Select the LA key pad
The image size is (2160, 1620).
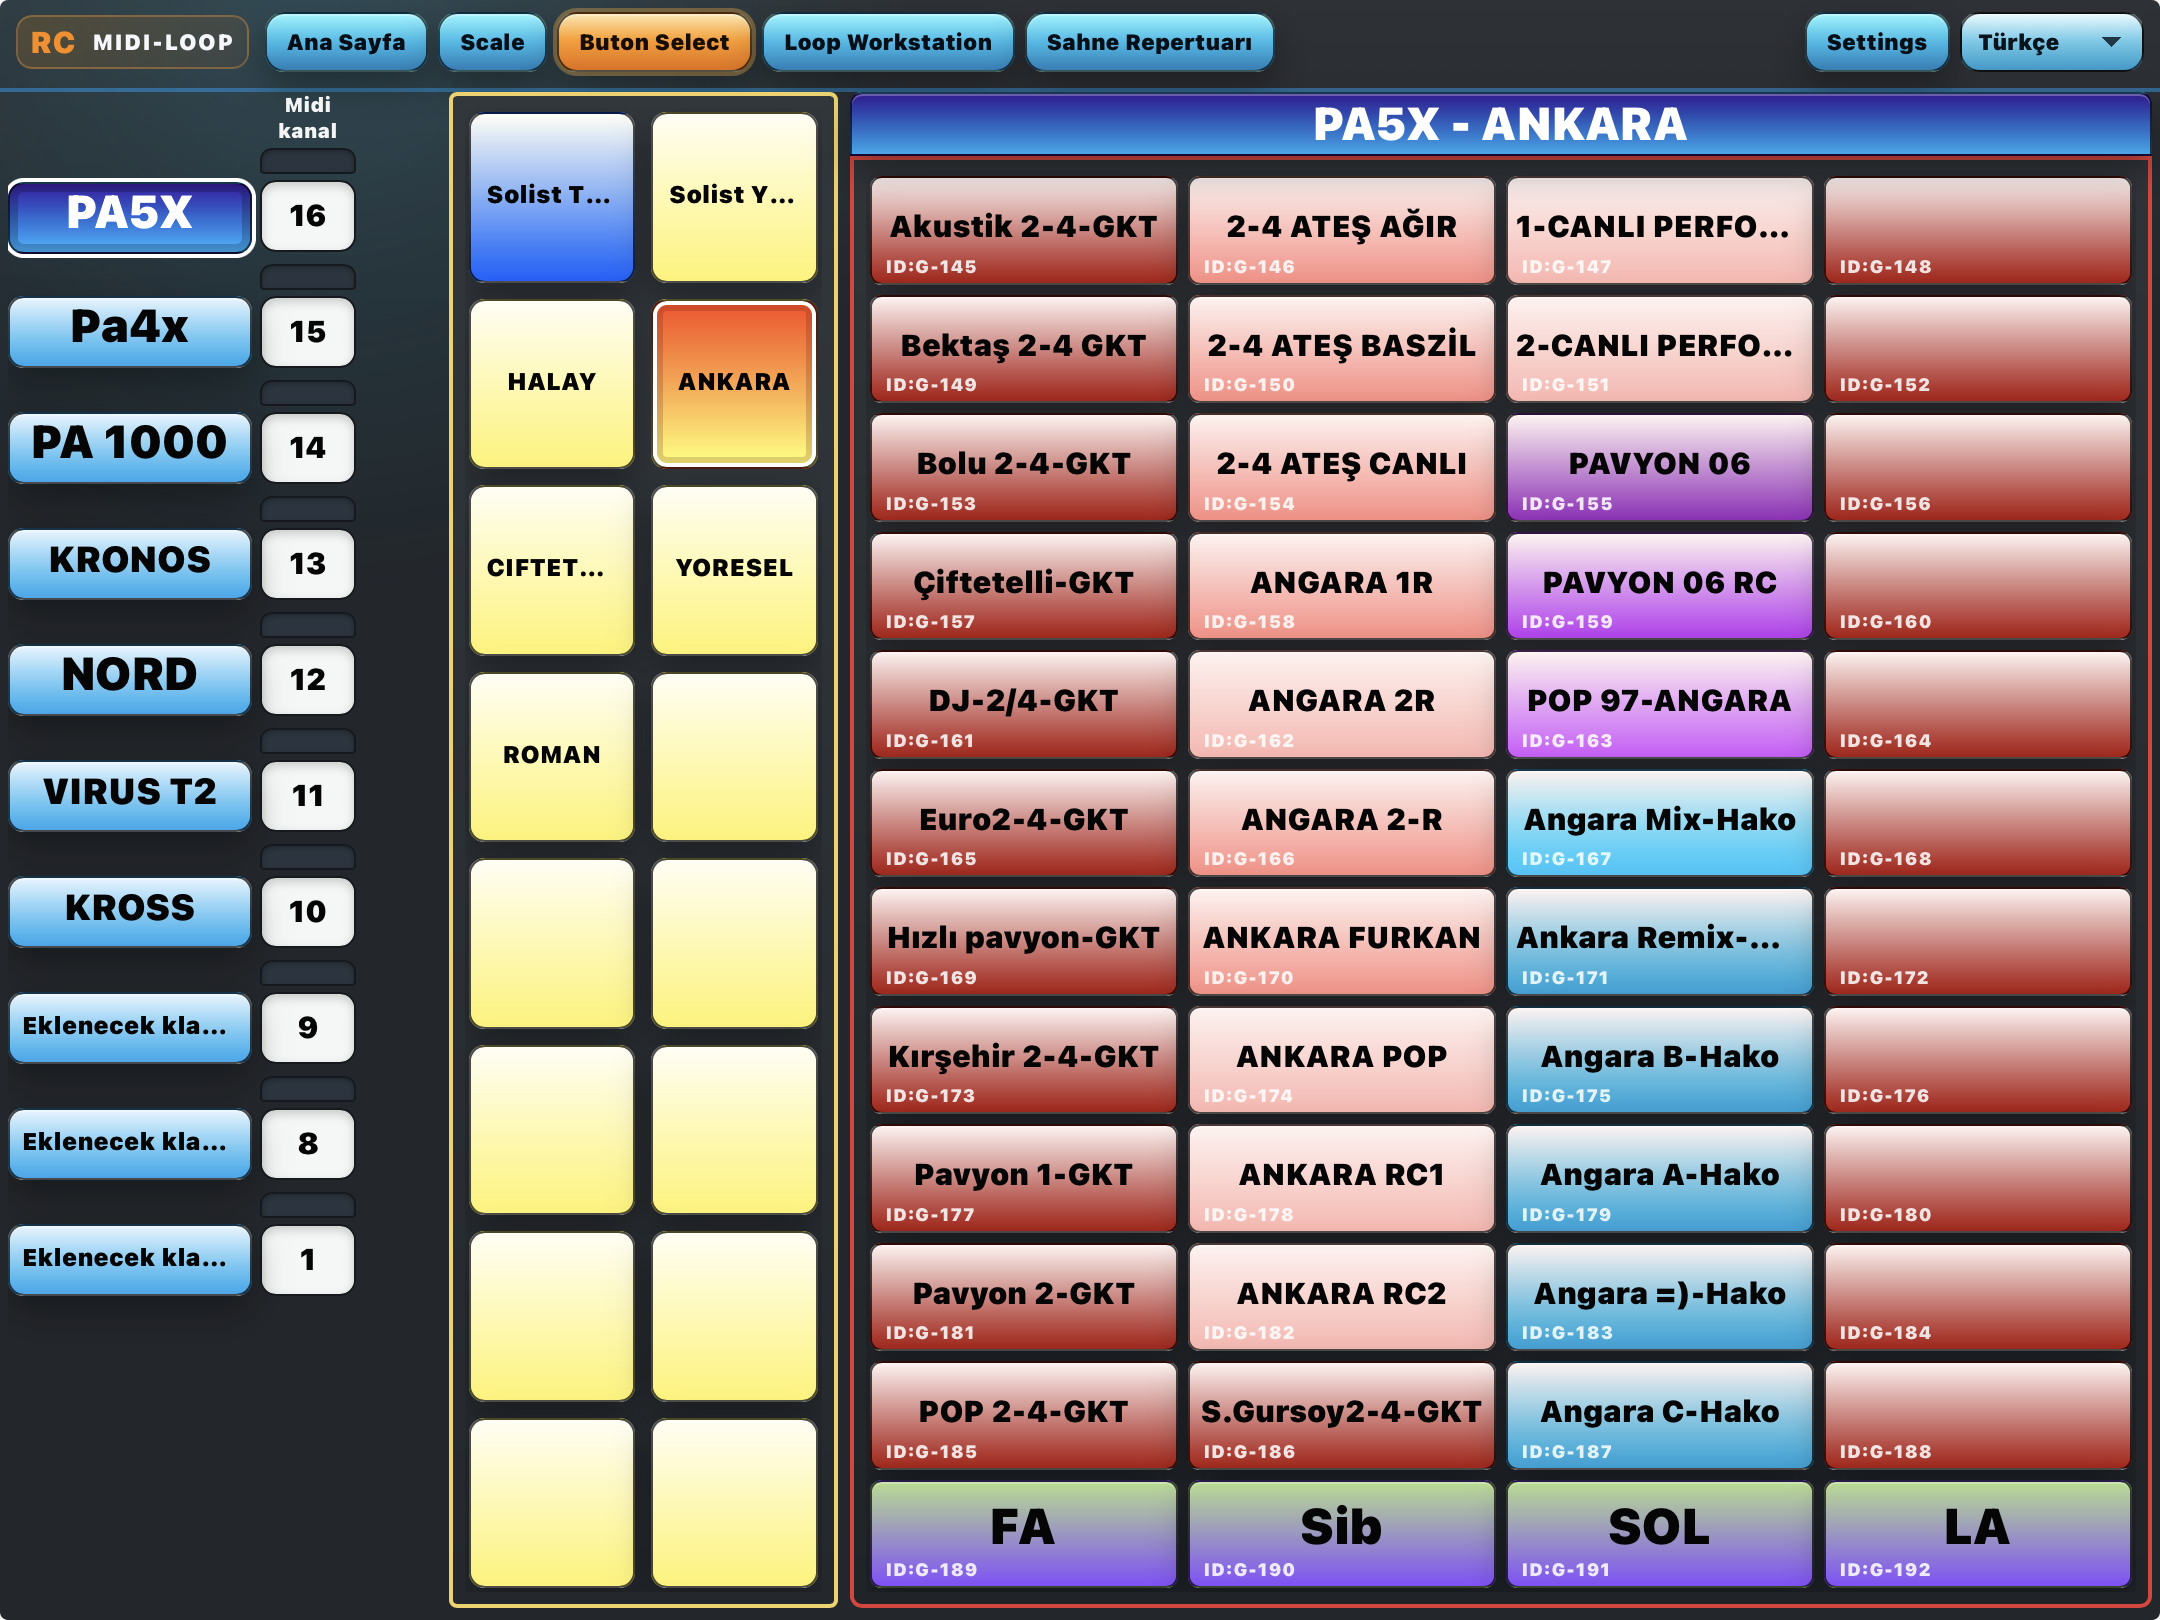coord(1977,1535)
